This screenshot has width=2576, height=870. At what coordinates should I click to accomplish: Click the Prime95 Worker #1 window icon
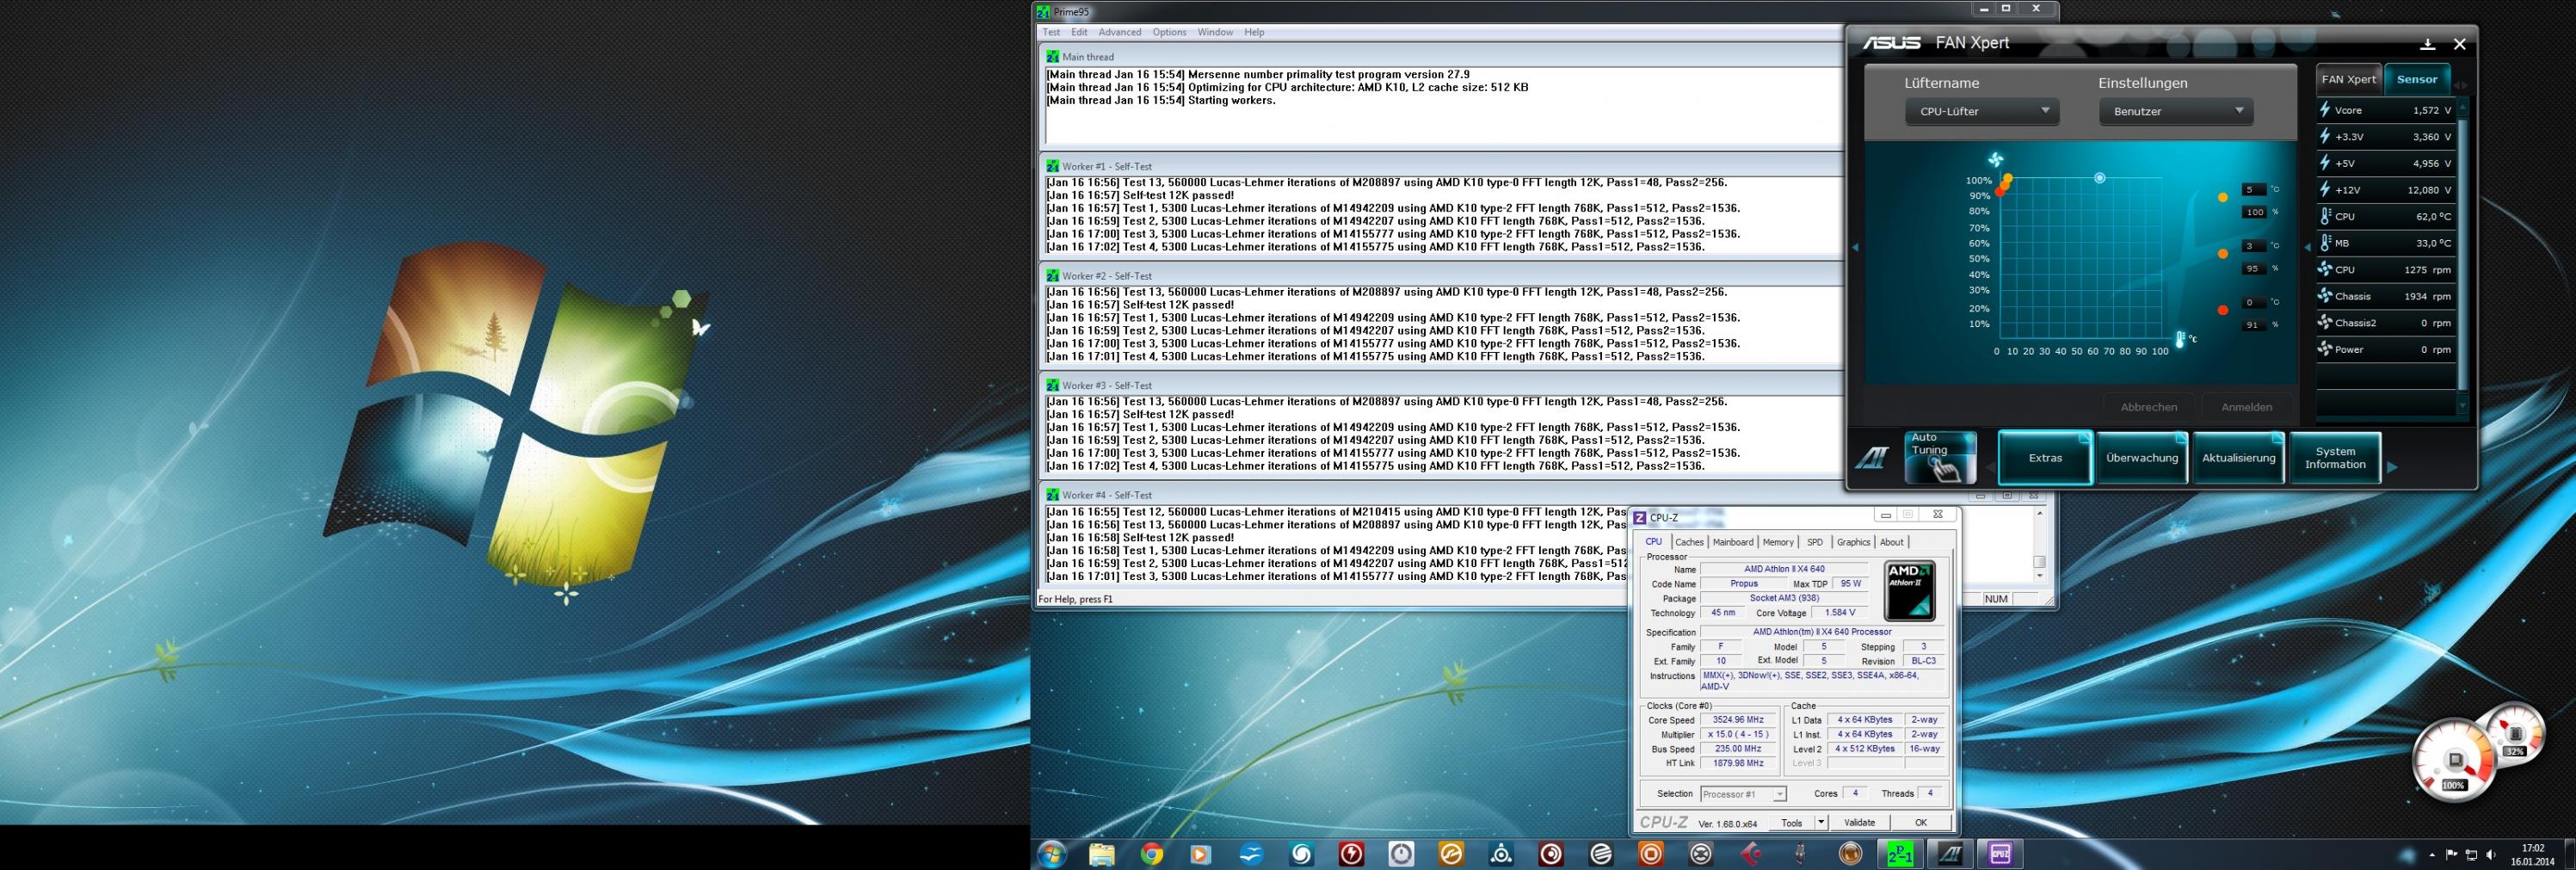coord(1052,166)
